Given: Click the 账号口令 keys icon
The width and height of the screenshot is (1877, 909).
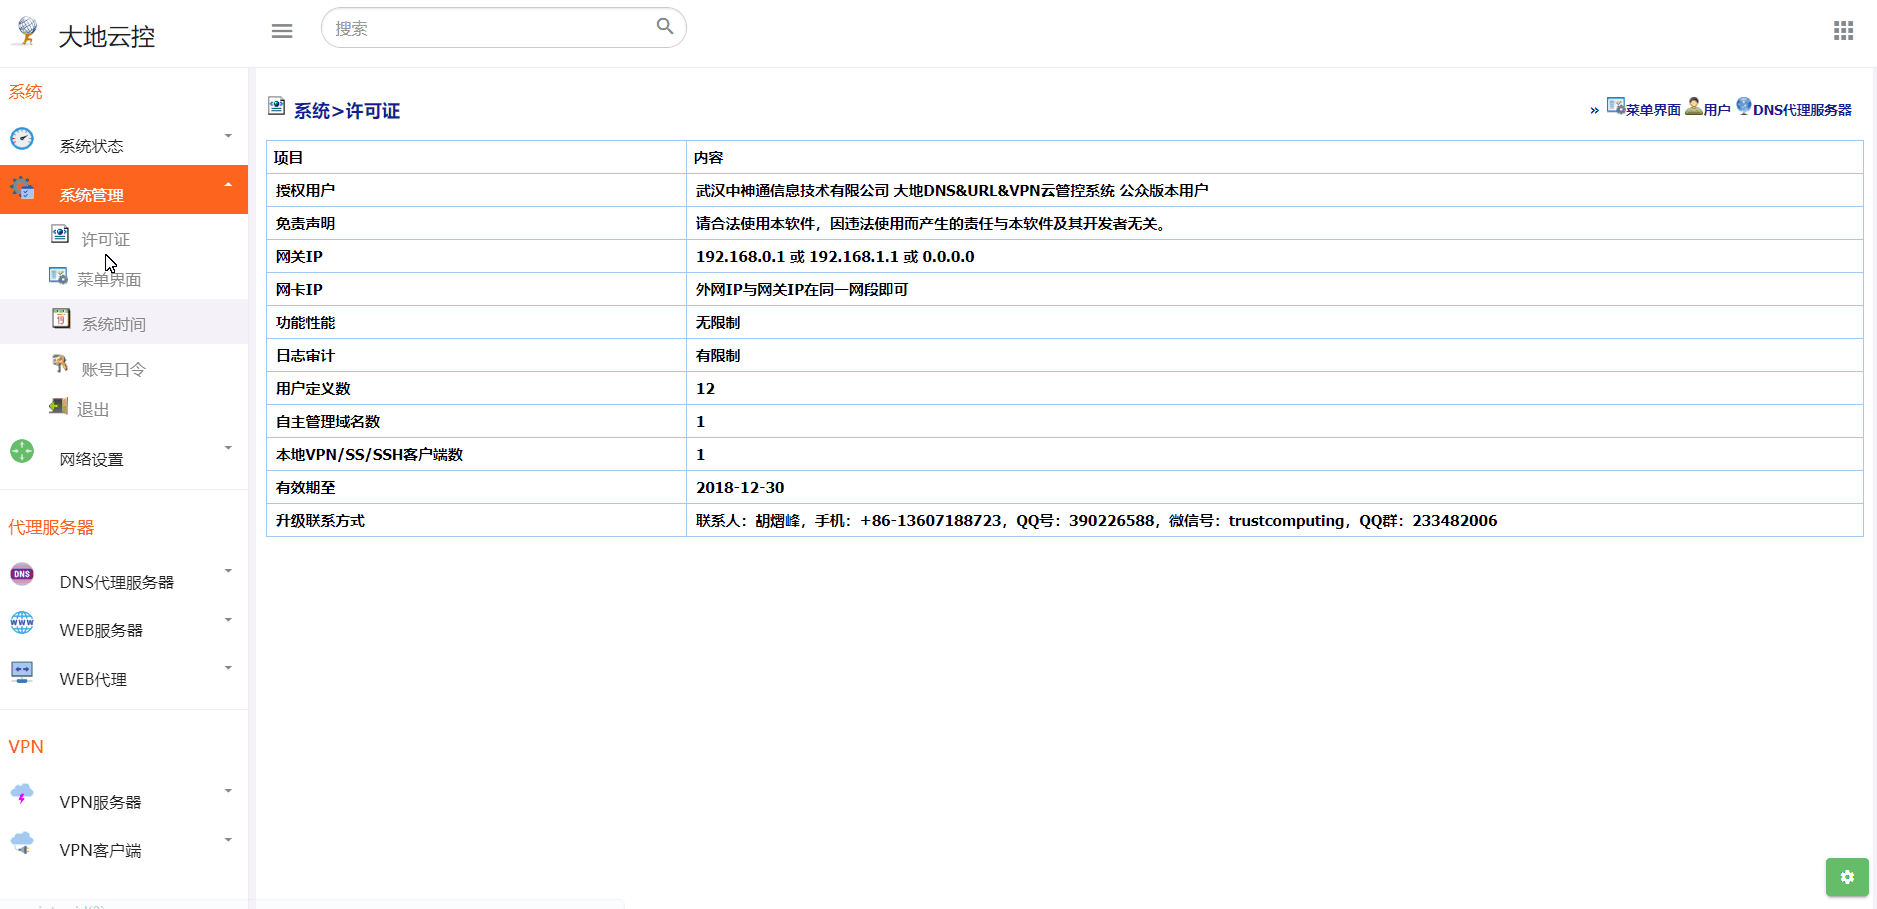Looking at the screenshot, I should (60, 363).
